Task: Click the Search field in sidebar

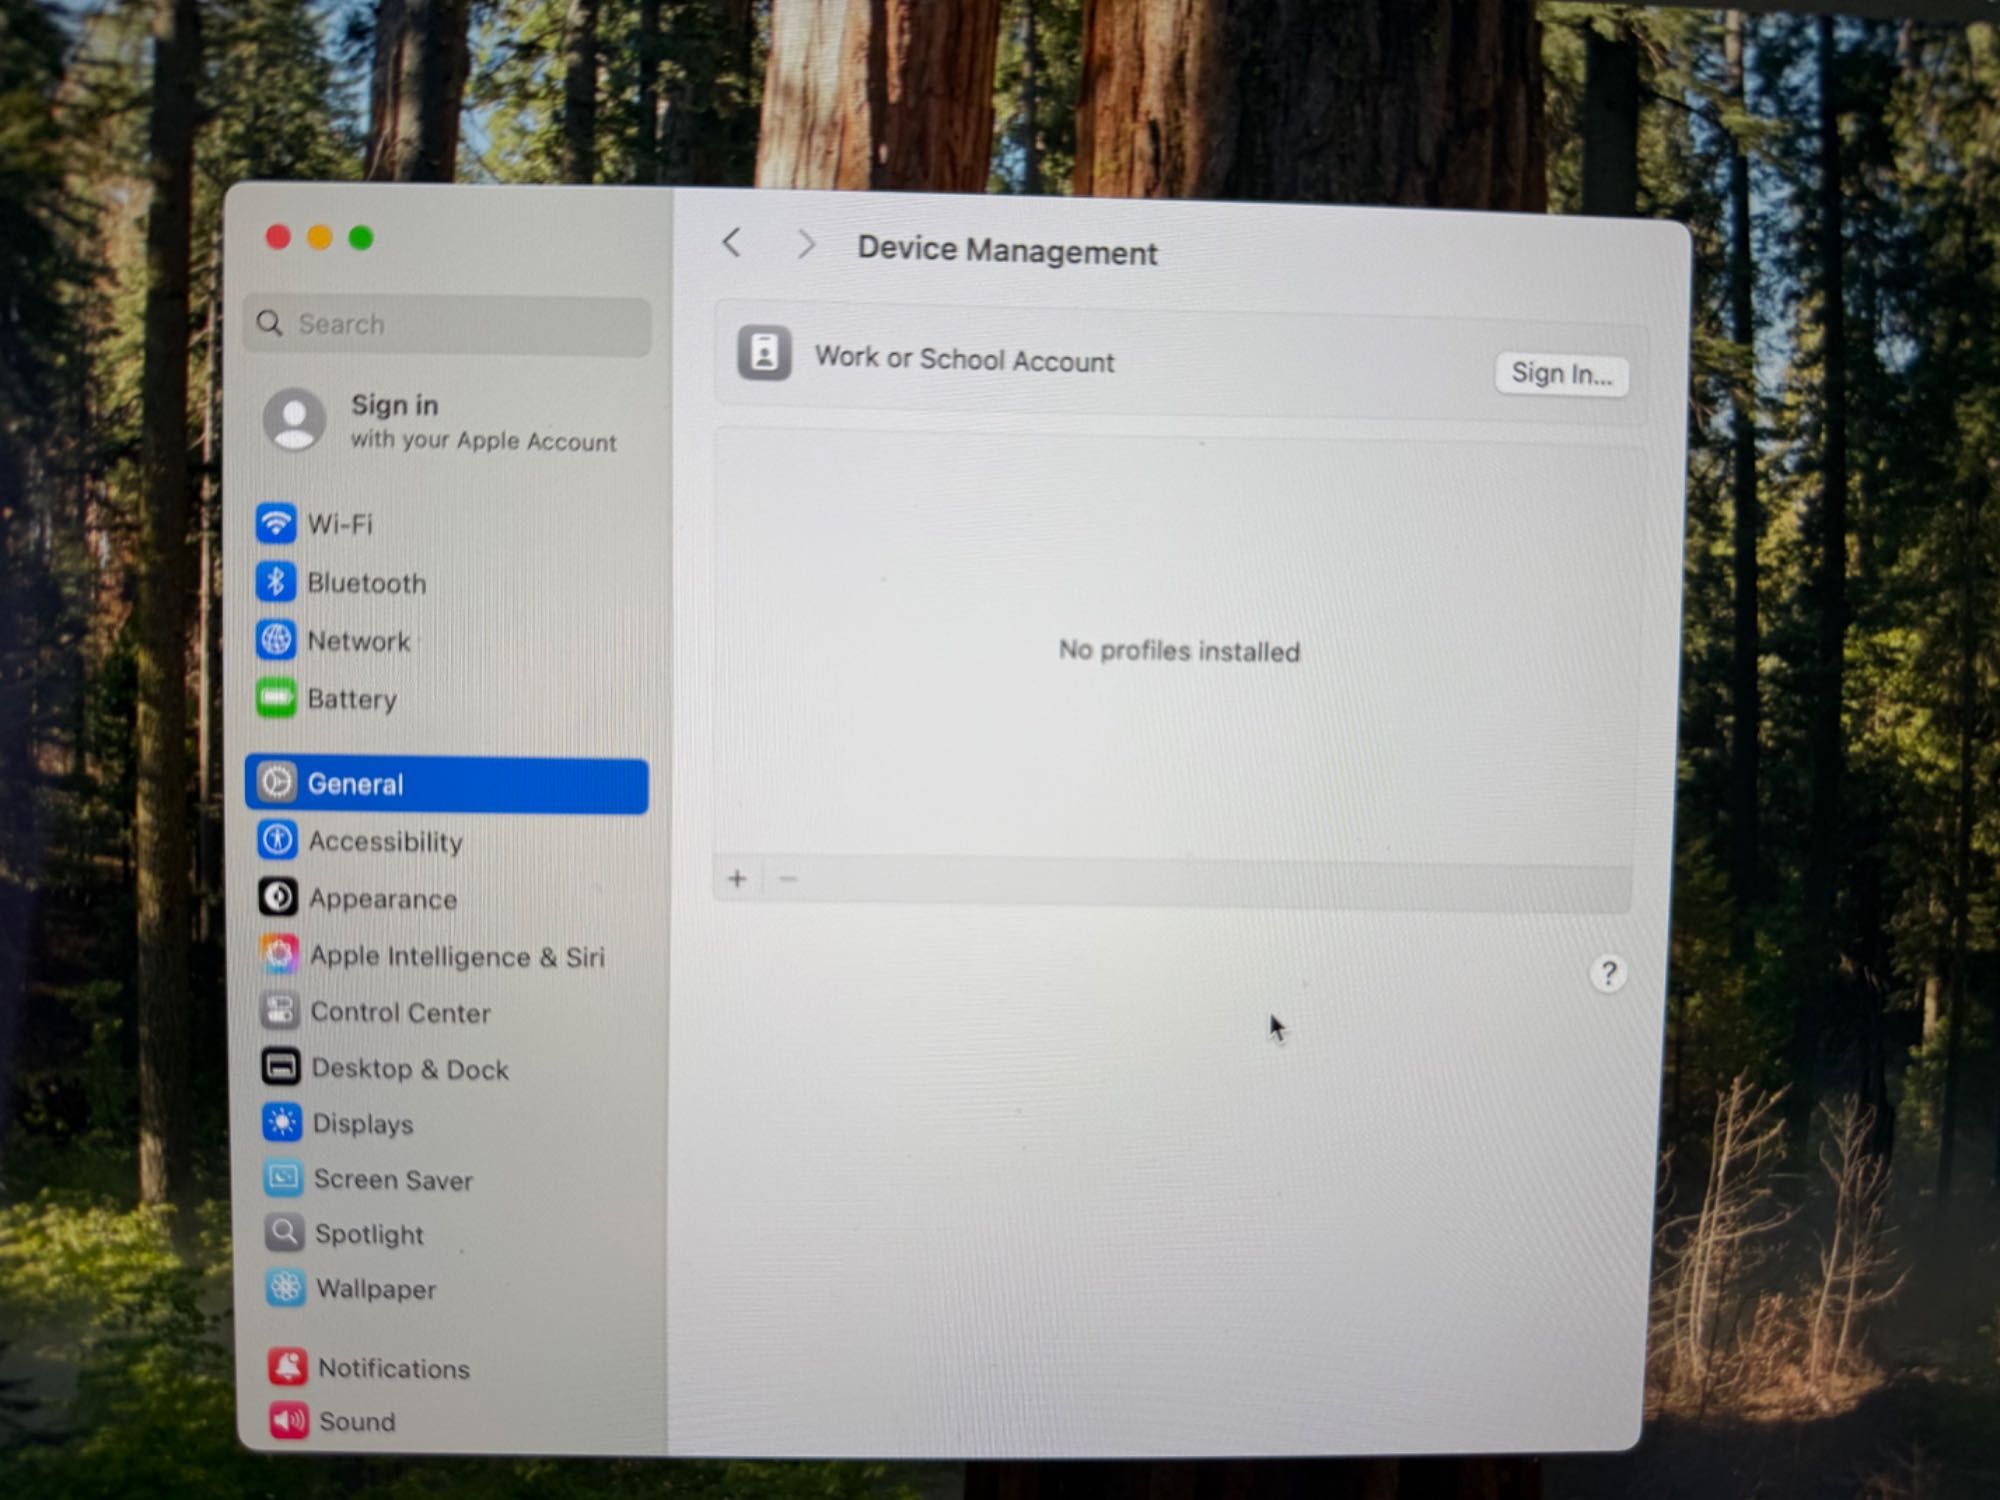Action: (x=447, y=324)
